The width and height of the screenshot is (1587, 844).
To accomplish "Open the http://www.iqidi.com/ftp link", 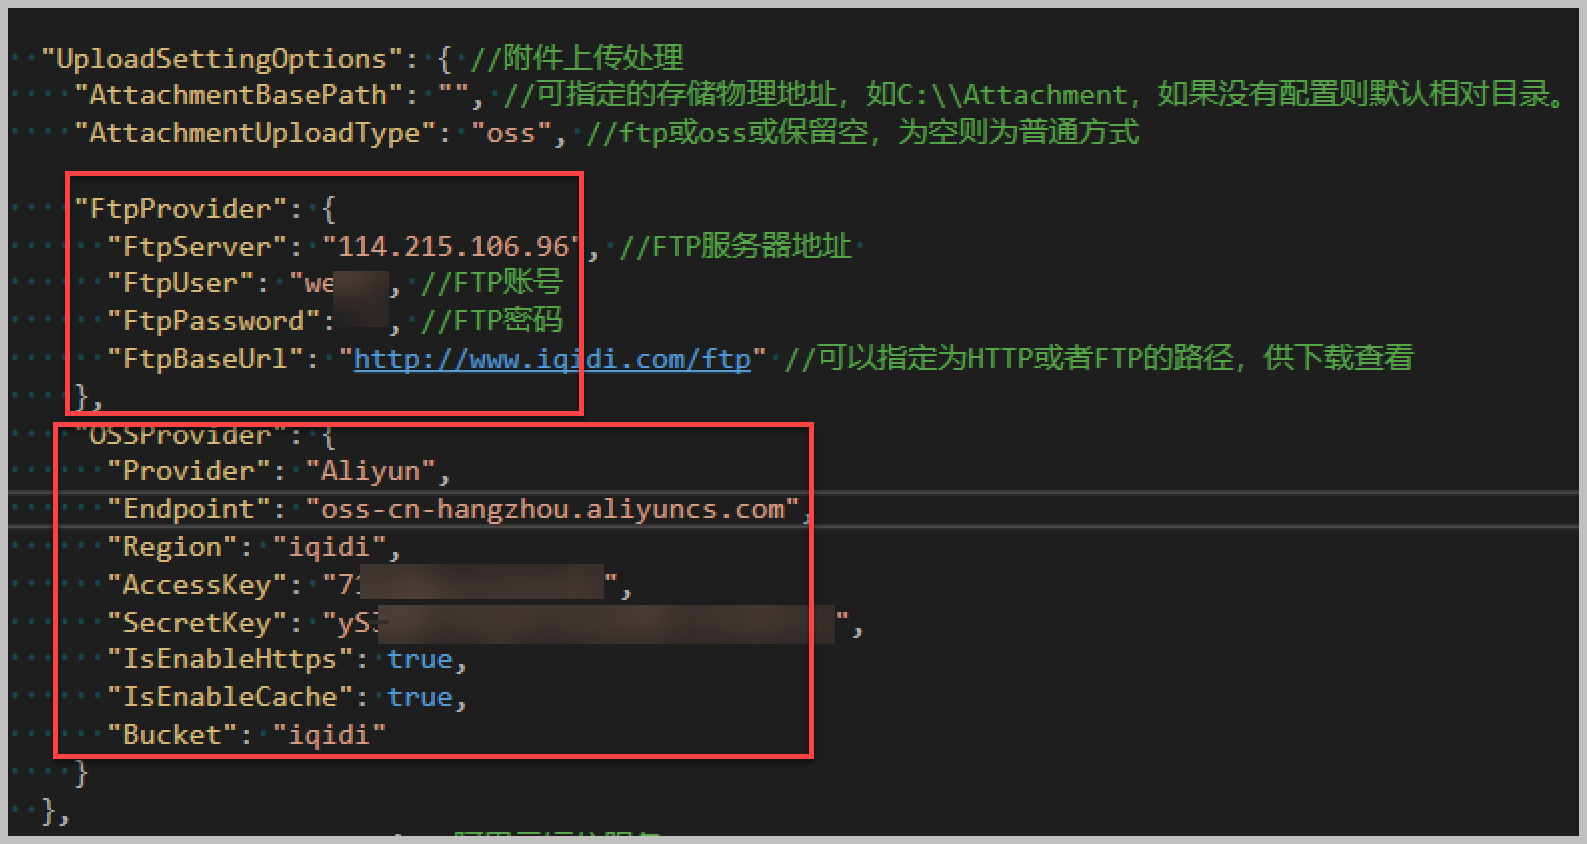I will (552, 358).
